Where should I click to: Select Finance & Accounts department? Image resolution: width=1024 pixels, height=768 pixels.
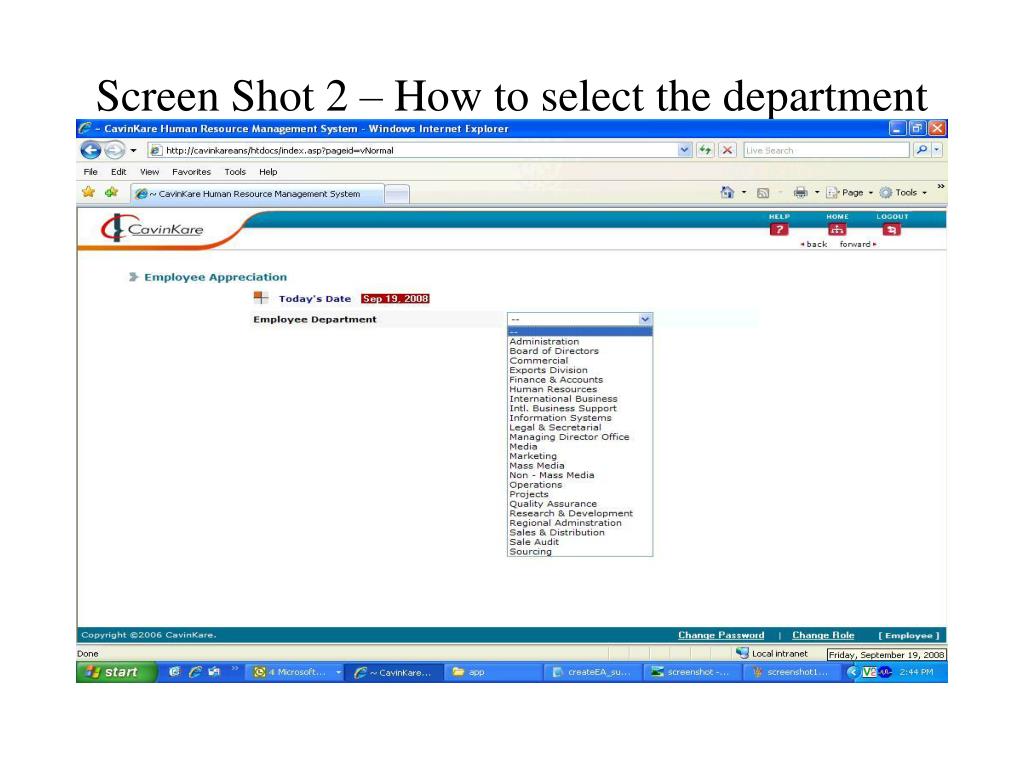point(580,379)
